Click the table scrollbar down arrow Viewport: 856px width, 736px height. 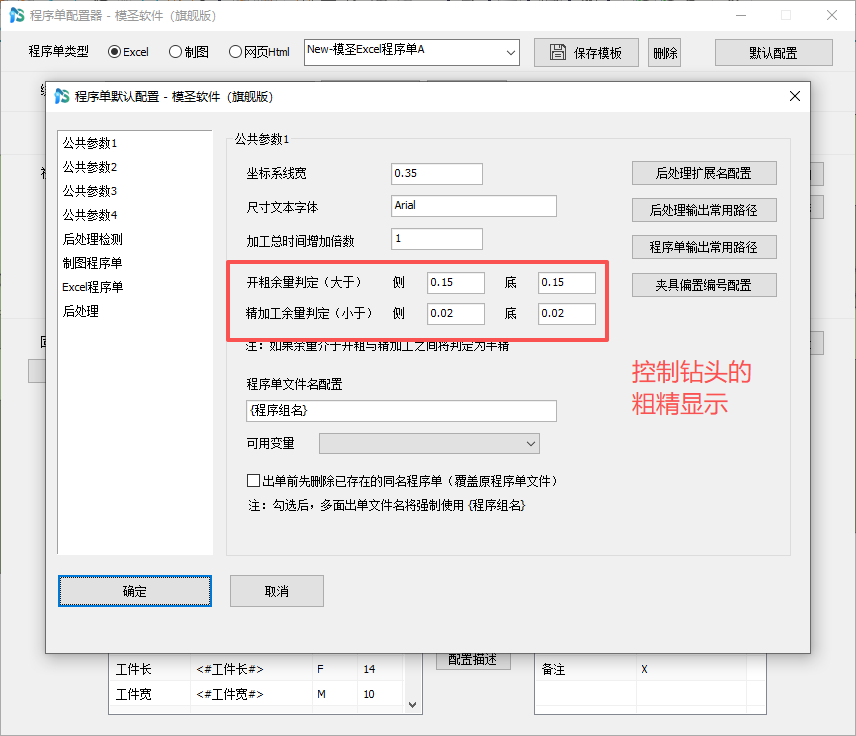pyautogui.click(x=413, y=705)
